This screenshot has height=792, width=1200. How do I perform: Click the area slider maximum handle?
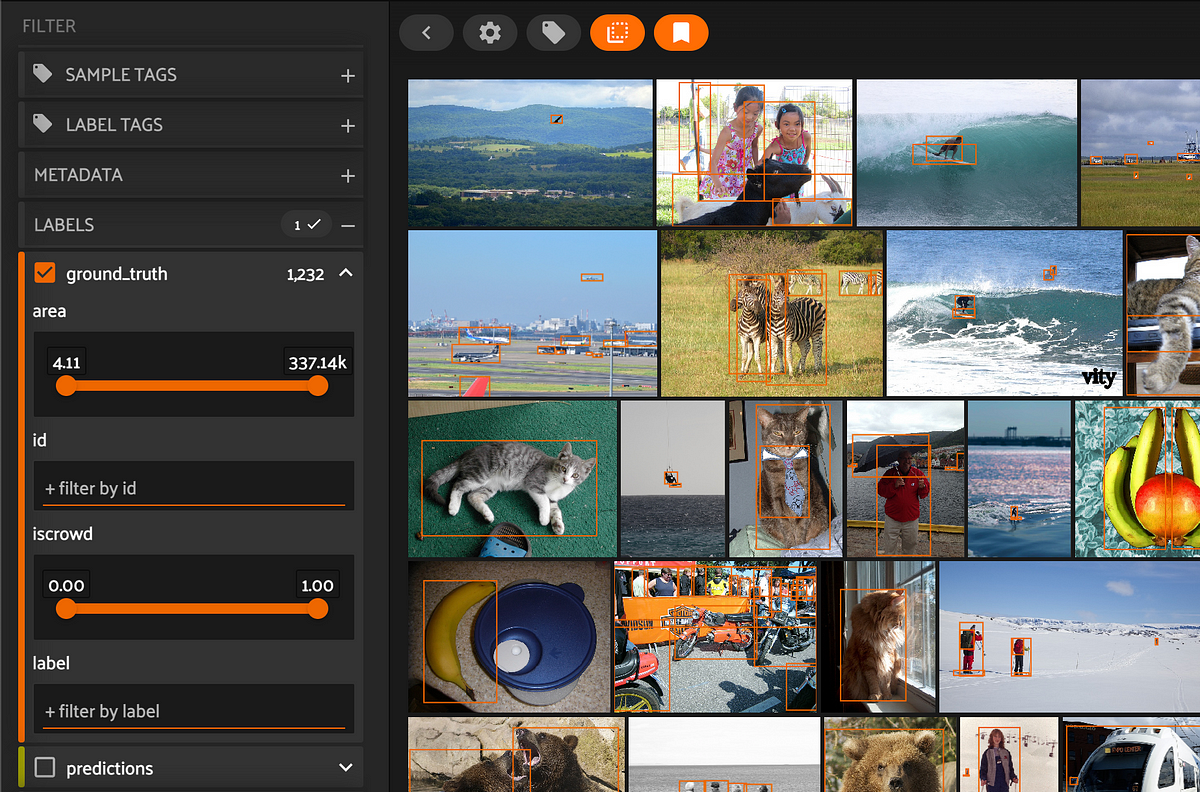(318, 386)
